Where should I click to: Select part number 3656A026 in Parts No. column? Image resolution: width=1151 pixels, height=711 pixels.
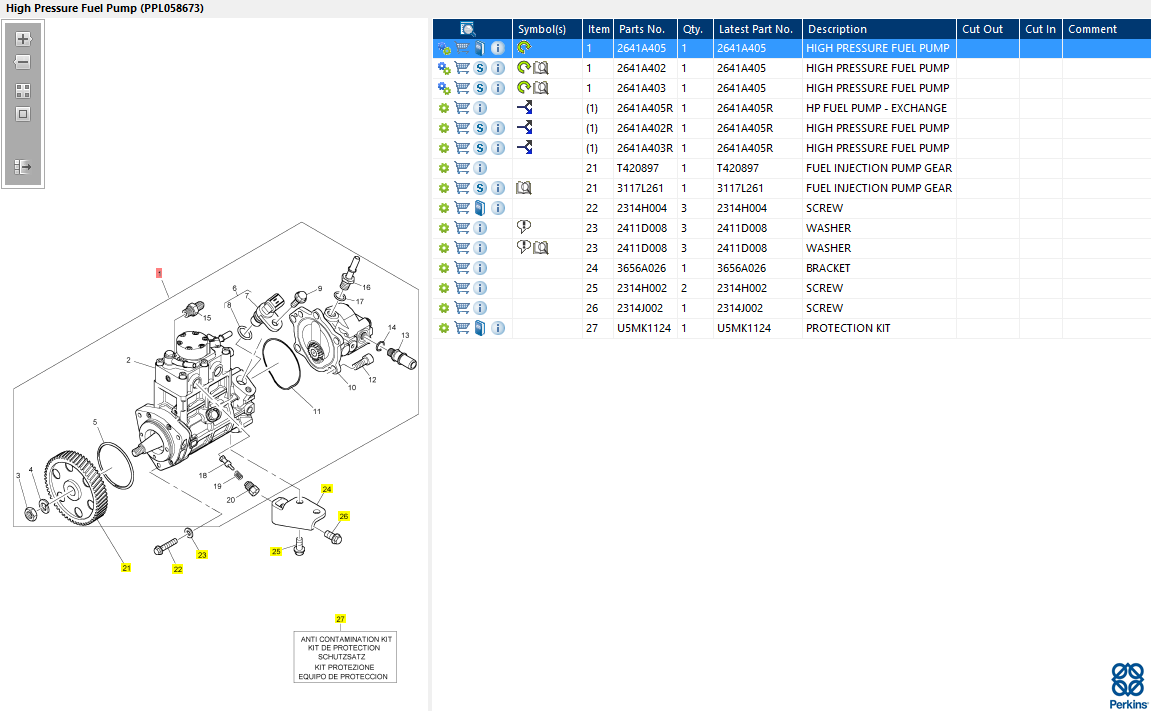pos(642,268)
